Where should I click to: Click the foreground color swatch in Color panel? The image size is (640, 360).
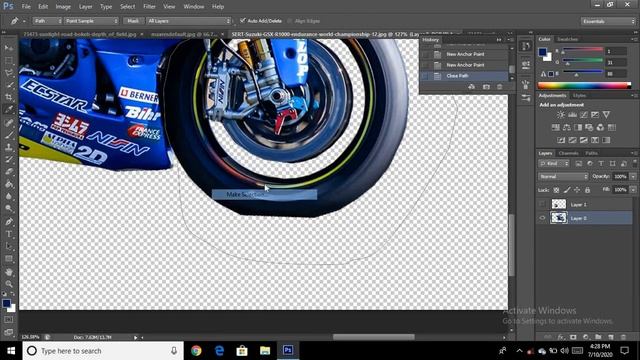[x=542, y=52]
